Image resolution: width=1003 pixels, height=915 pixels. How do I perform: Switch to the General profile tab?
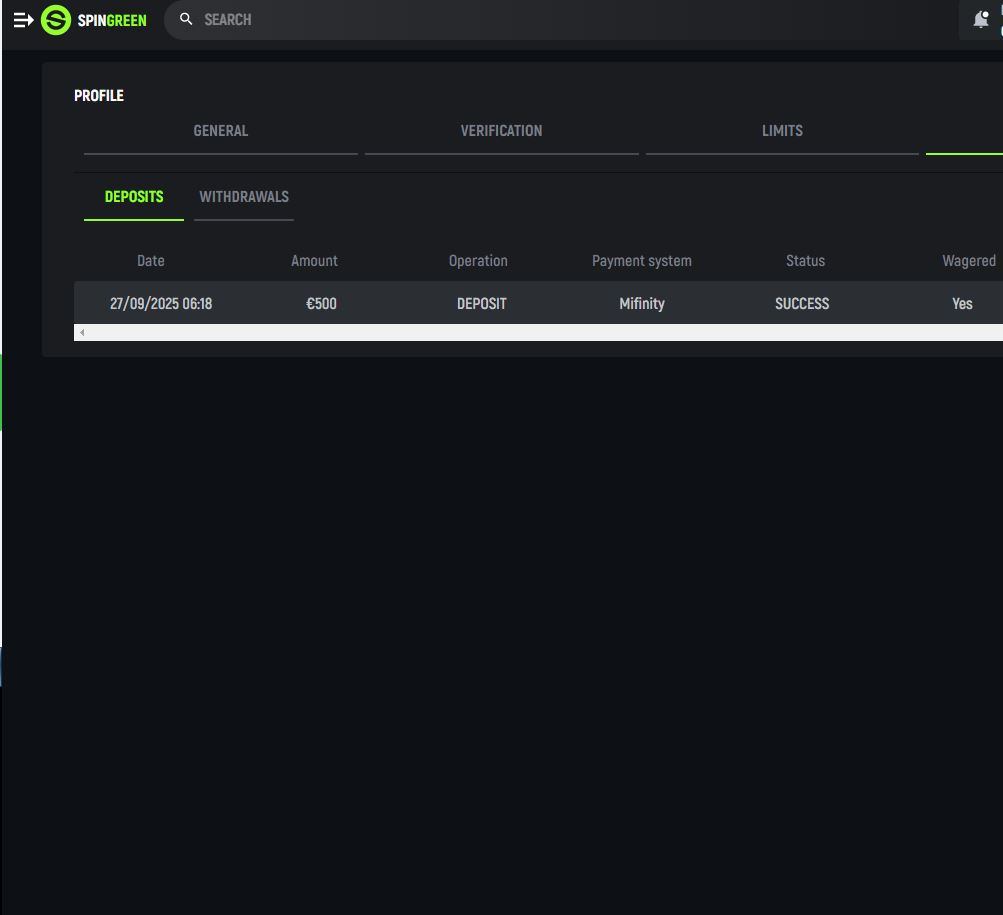point(220,131)
